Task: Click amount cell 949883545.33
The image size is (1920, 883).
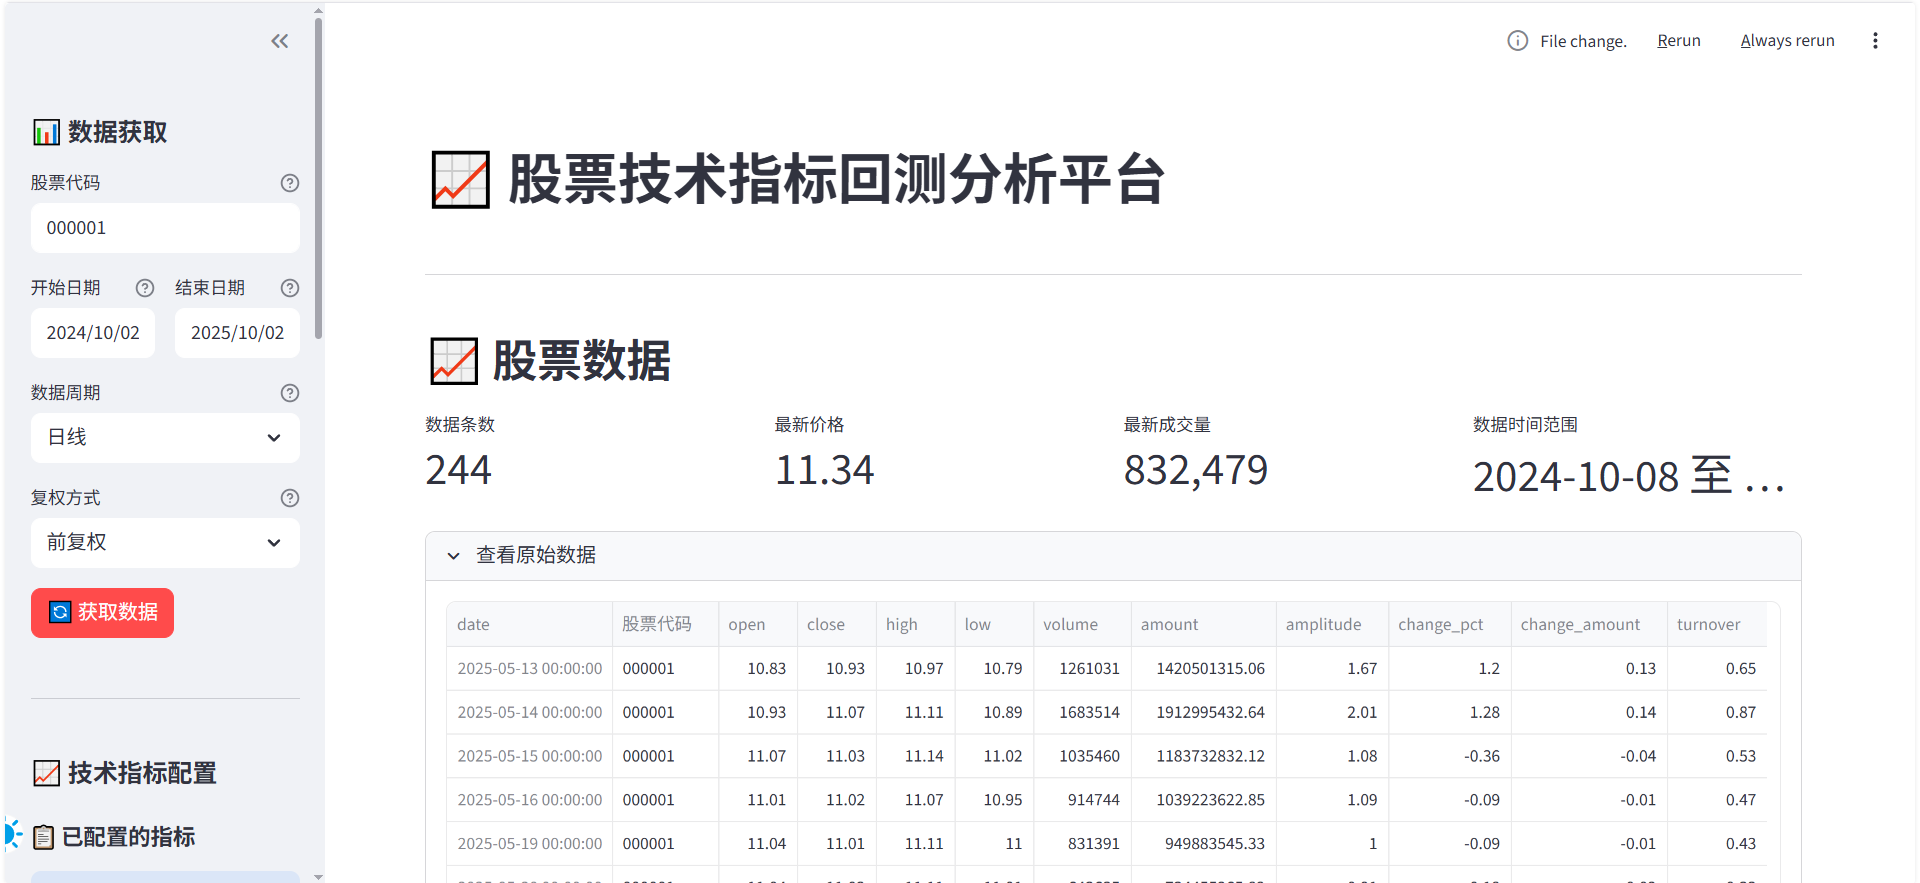Action: pos(1204,844)
